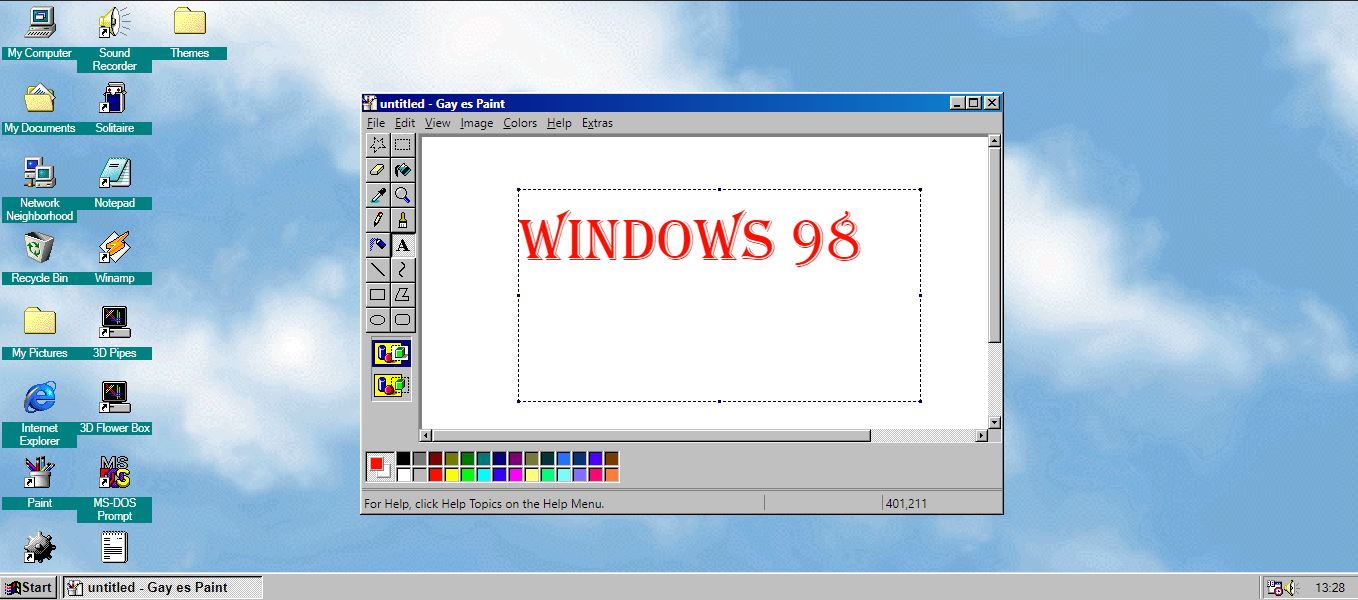Viewport: 1358px width, 600px height.
Task: Open the Colors menu
Action: click(520, 123)
